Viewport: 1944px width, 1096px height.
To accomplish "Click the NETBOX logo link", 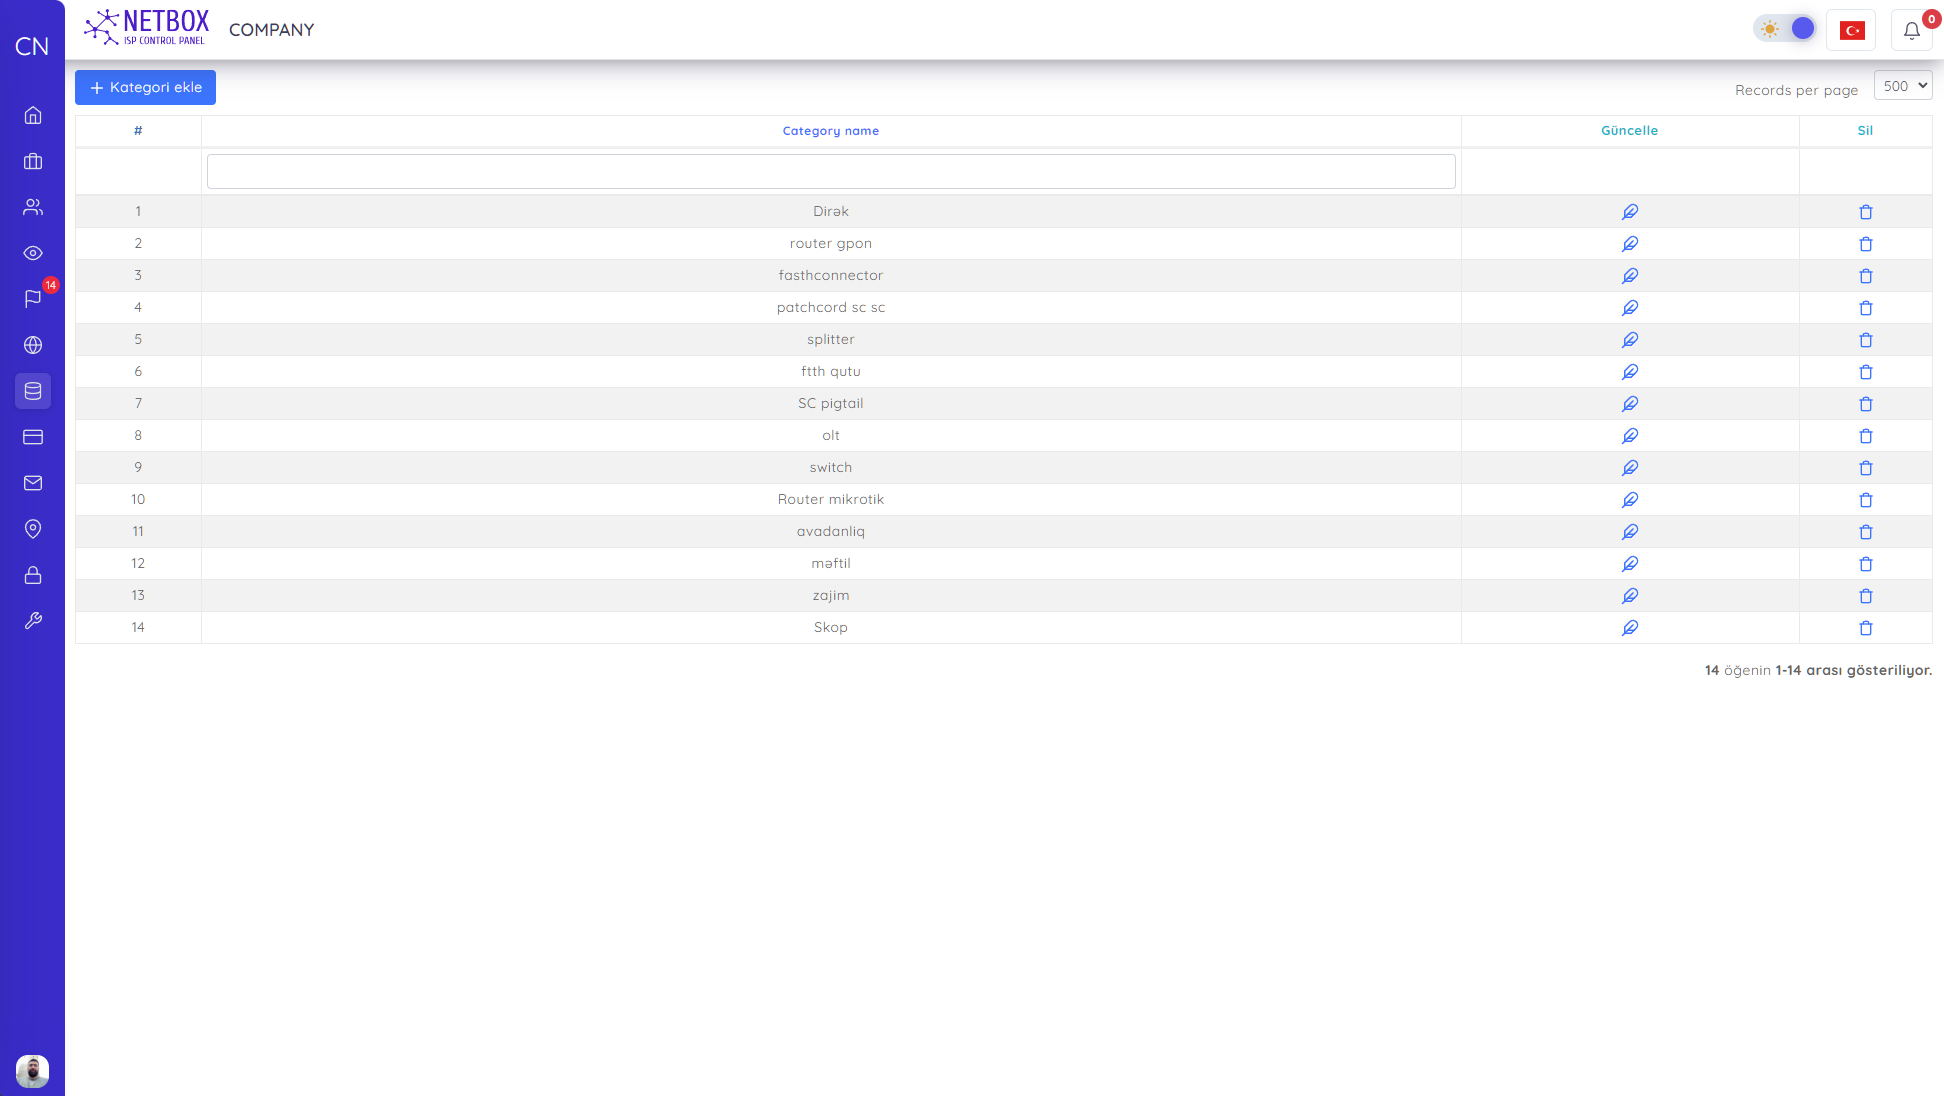I will click(148, 28).
